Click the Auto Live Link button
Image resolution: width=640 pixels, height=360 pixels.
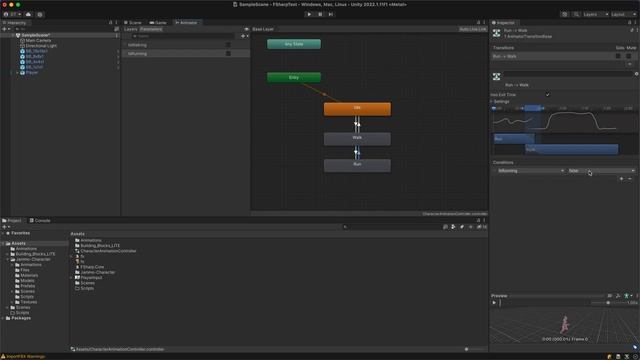(473, 29)
